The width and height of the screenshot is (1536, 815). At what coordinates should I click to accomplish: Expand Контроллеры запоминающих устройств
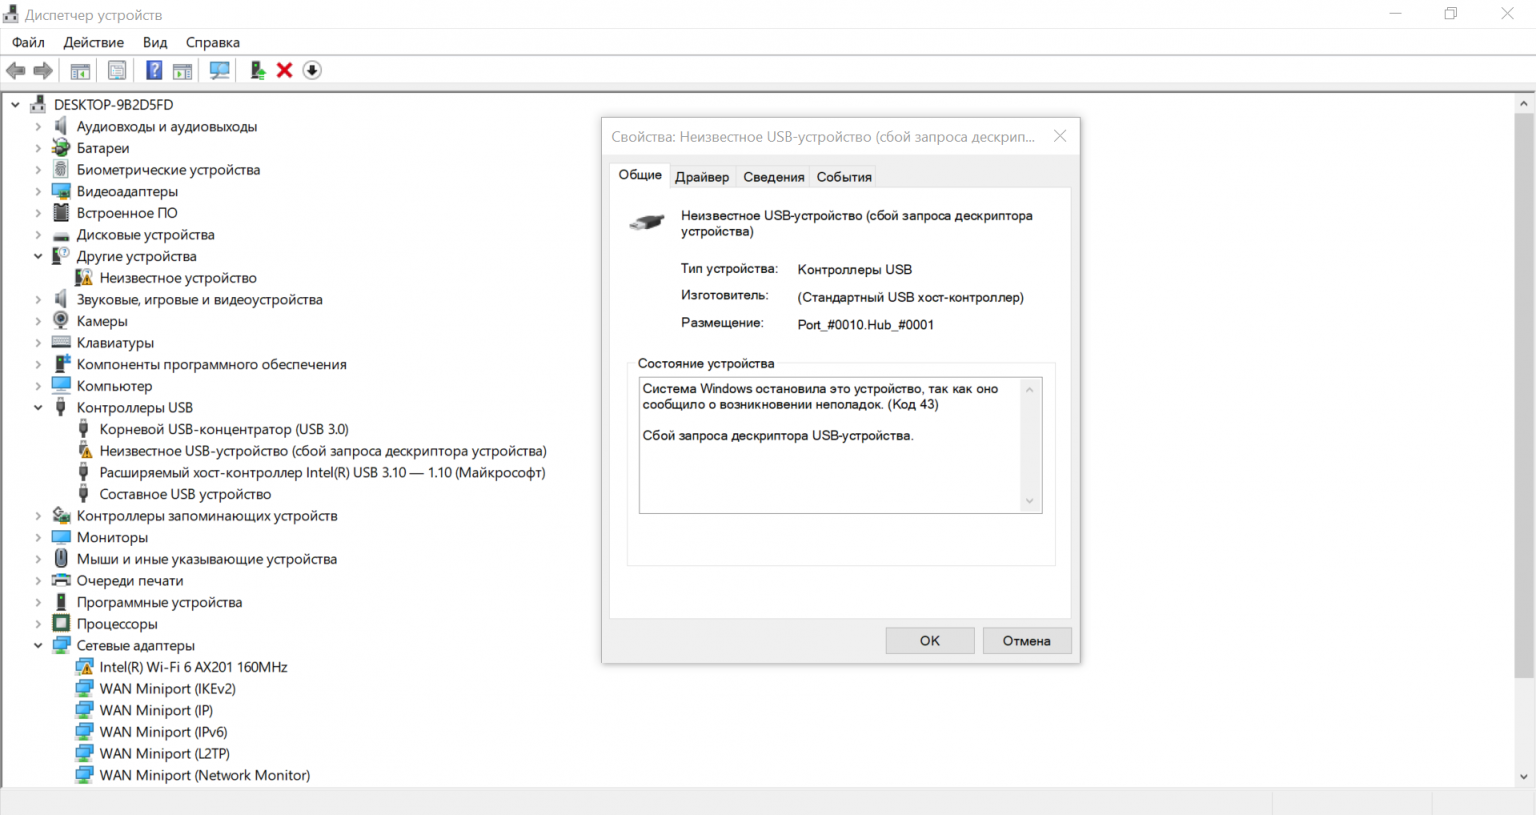coord(38,516)
